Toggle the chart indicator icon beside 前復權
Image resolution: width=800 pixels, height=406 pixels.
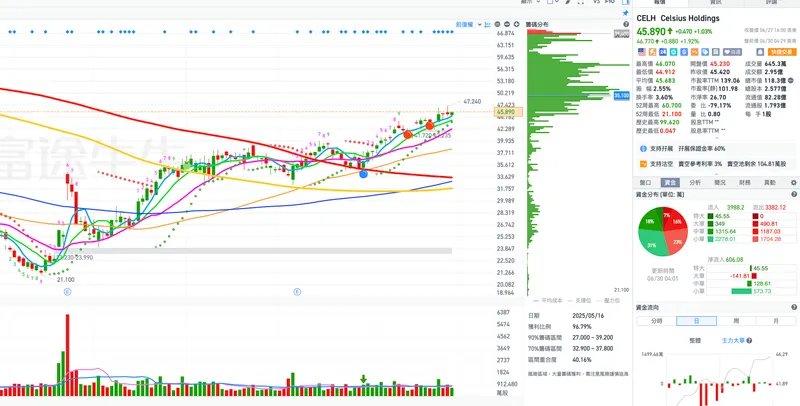pos(487,24)
